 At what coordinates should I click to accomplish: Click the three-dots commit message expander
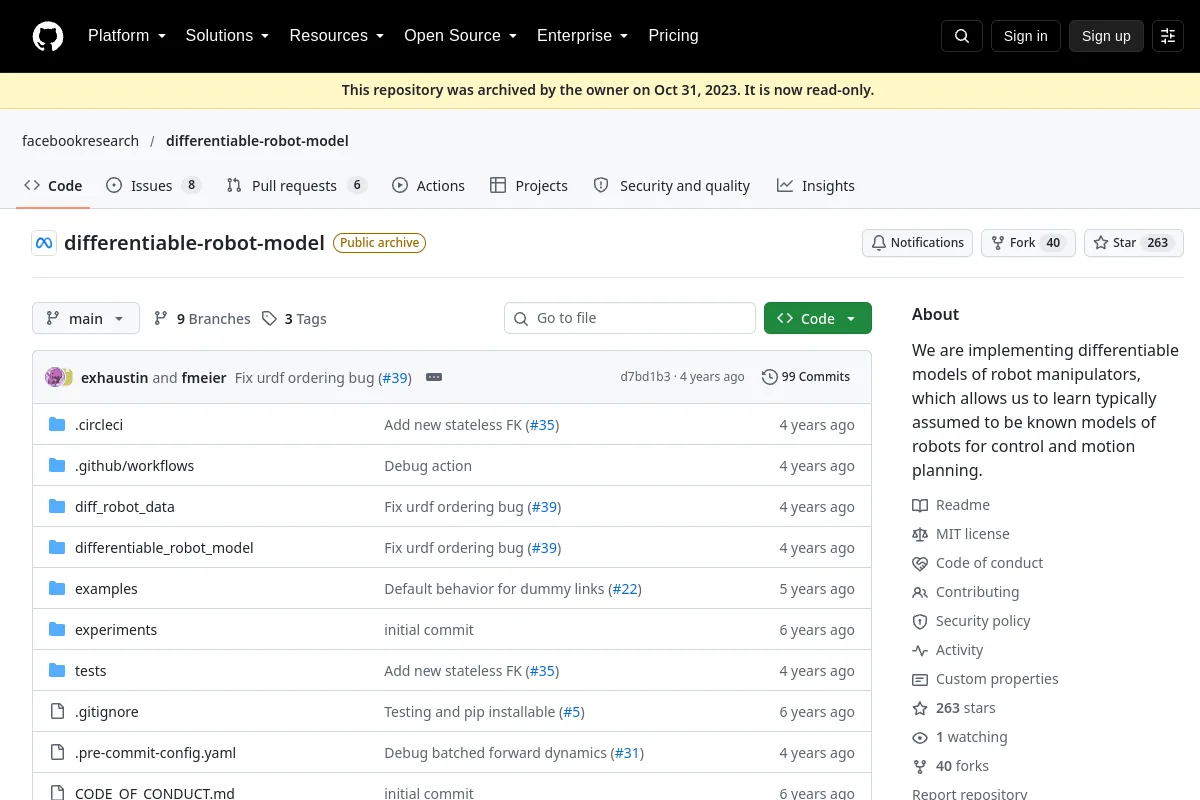pos(434,377)
